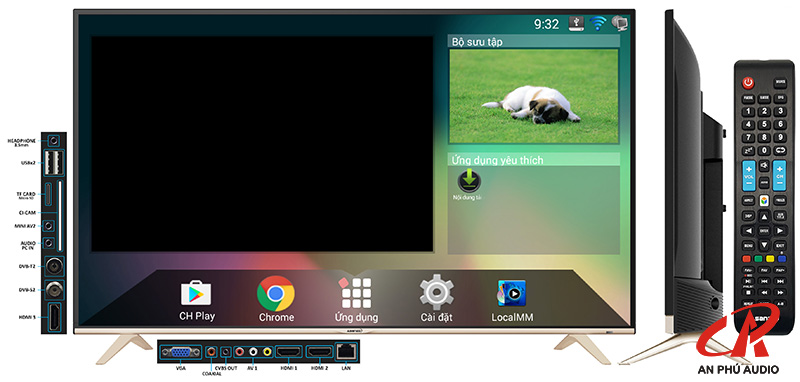
Task: Click the USB status icon
Action: click(577, 23)
